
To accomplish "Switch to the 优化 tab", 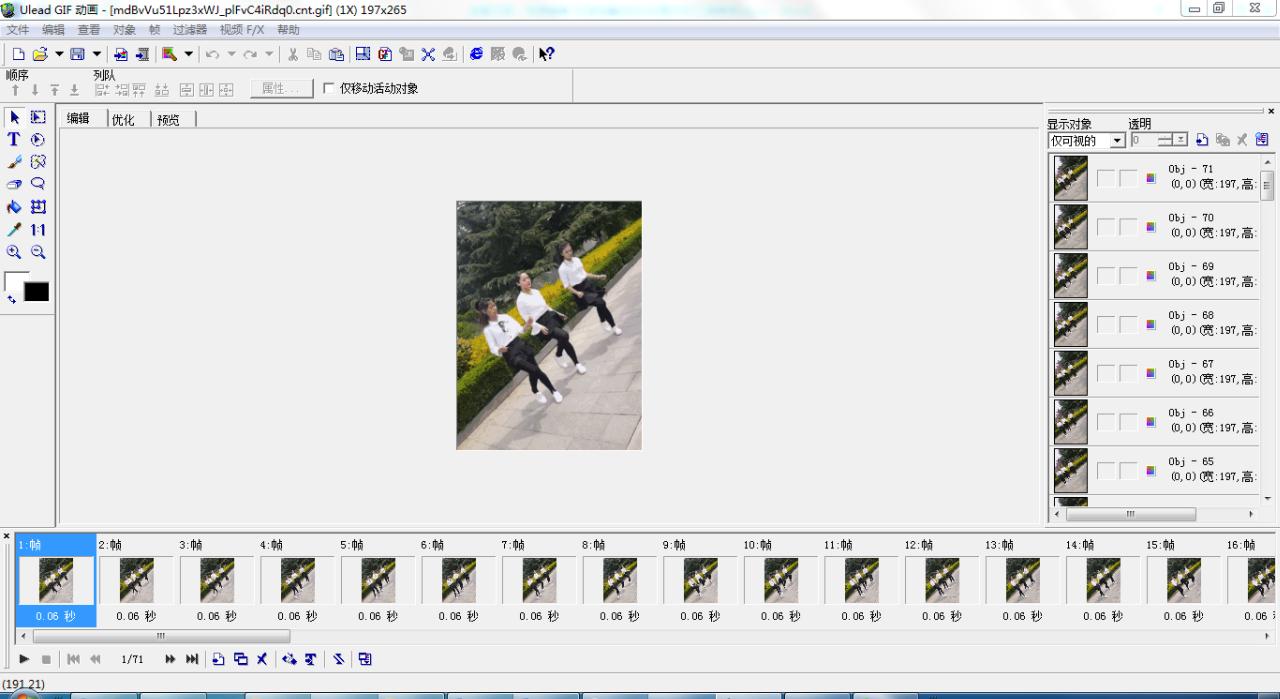I will (123, 119).
